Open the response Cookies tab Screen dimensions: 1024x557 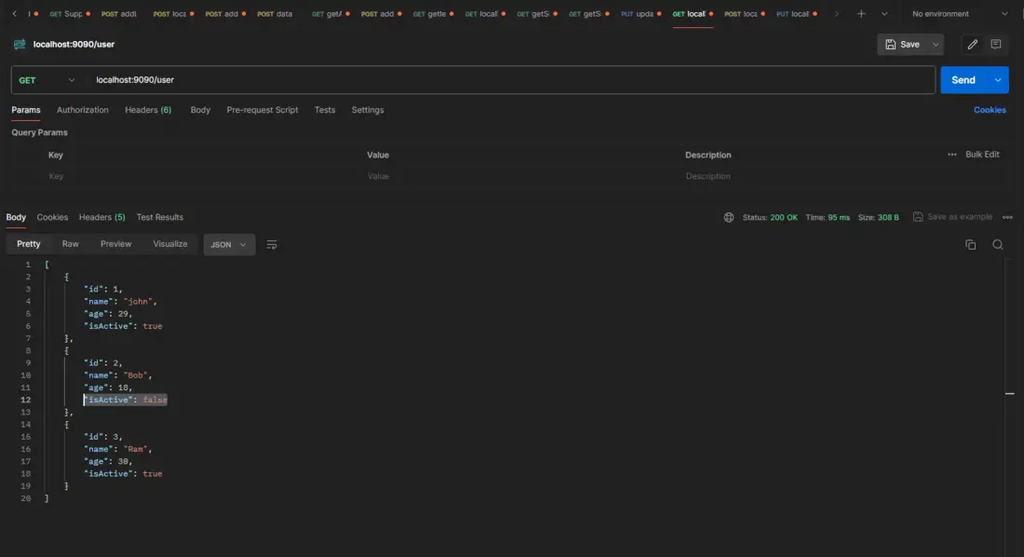[52, 217]
